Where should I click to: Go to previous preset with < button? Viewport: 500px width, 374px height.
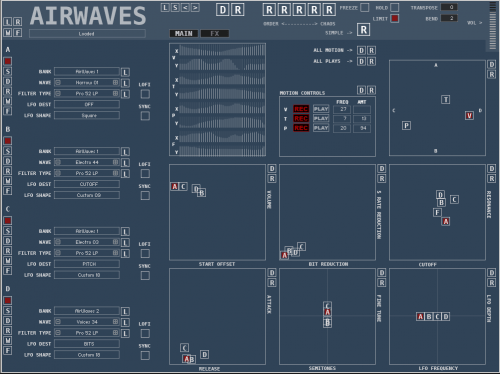pos(185,8)
